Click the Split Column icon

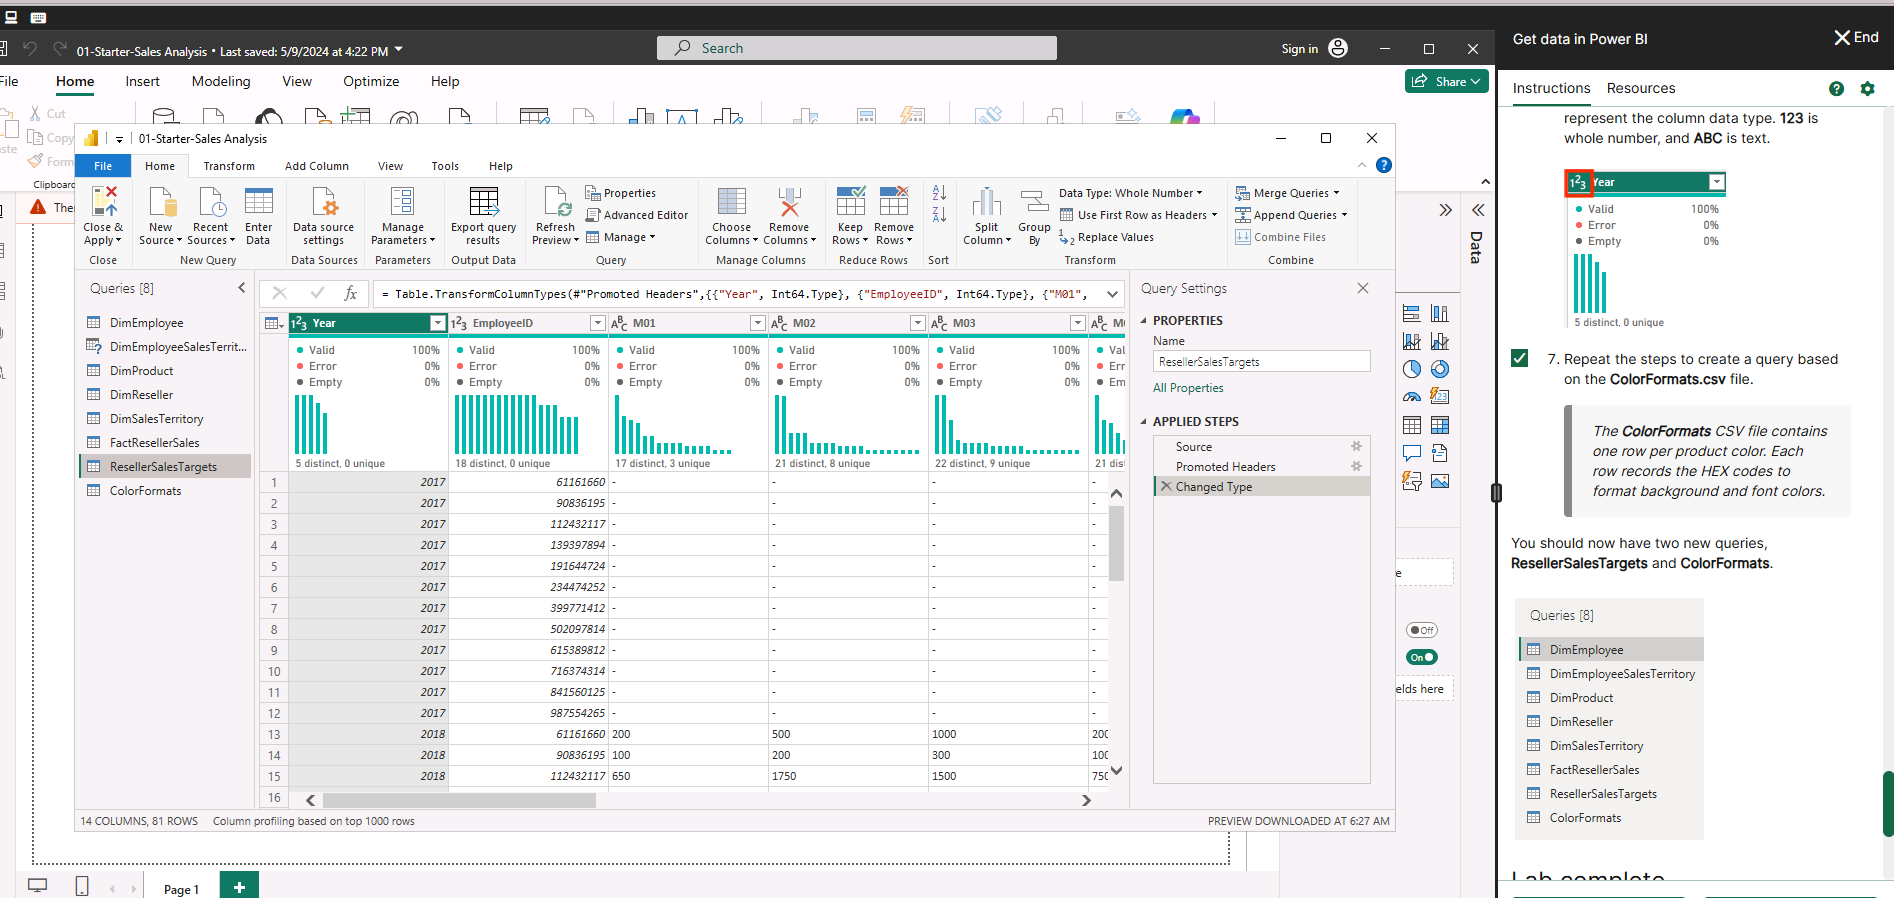point(986,202)
